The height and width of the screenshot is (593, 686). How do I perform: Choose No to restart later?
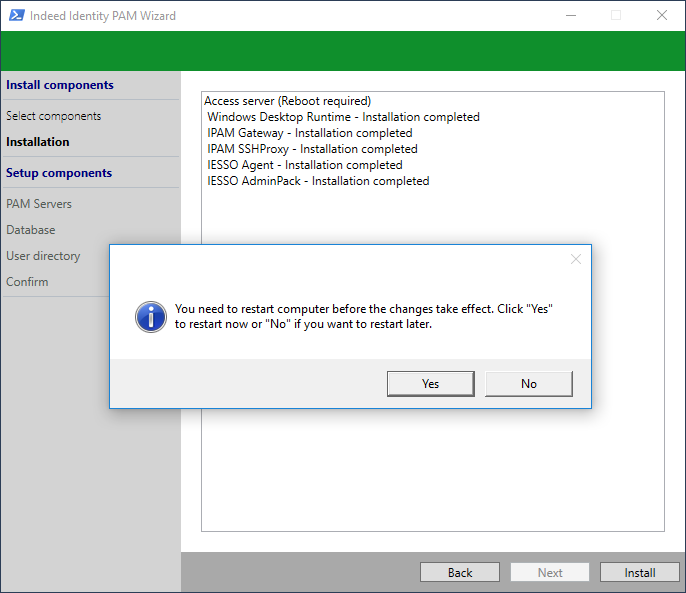pos(528,384)
